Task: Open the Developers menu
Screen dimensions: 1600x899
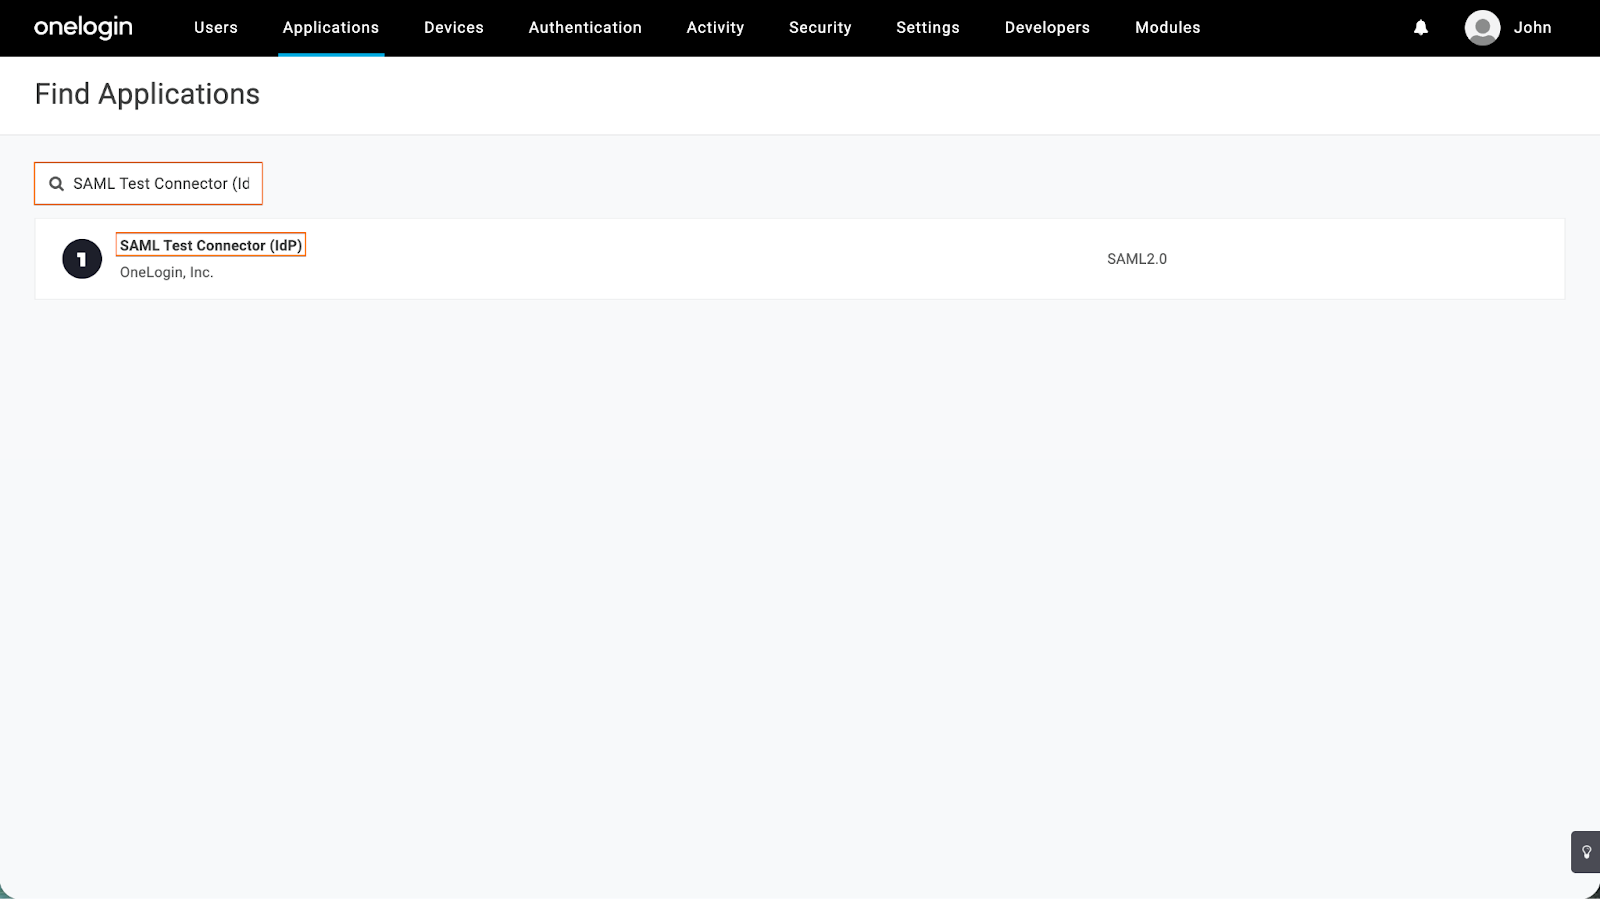Action: [1047, 28]
